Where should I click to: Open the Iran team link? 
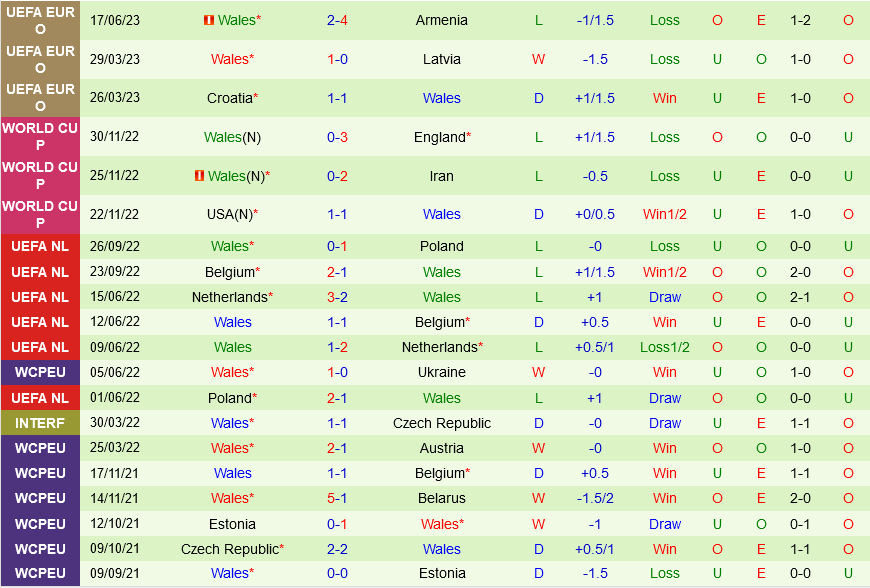point(441,176)
